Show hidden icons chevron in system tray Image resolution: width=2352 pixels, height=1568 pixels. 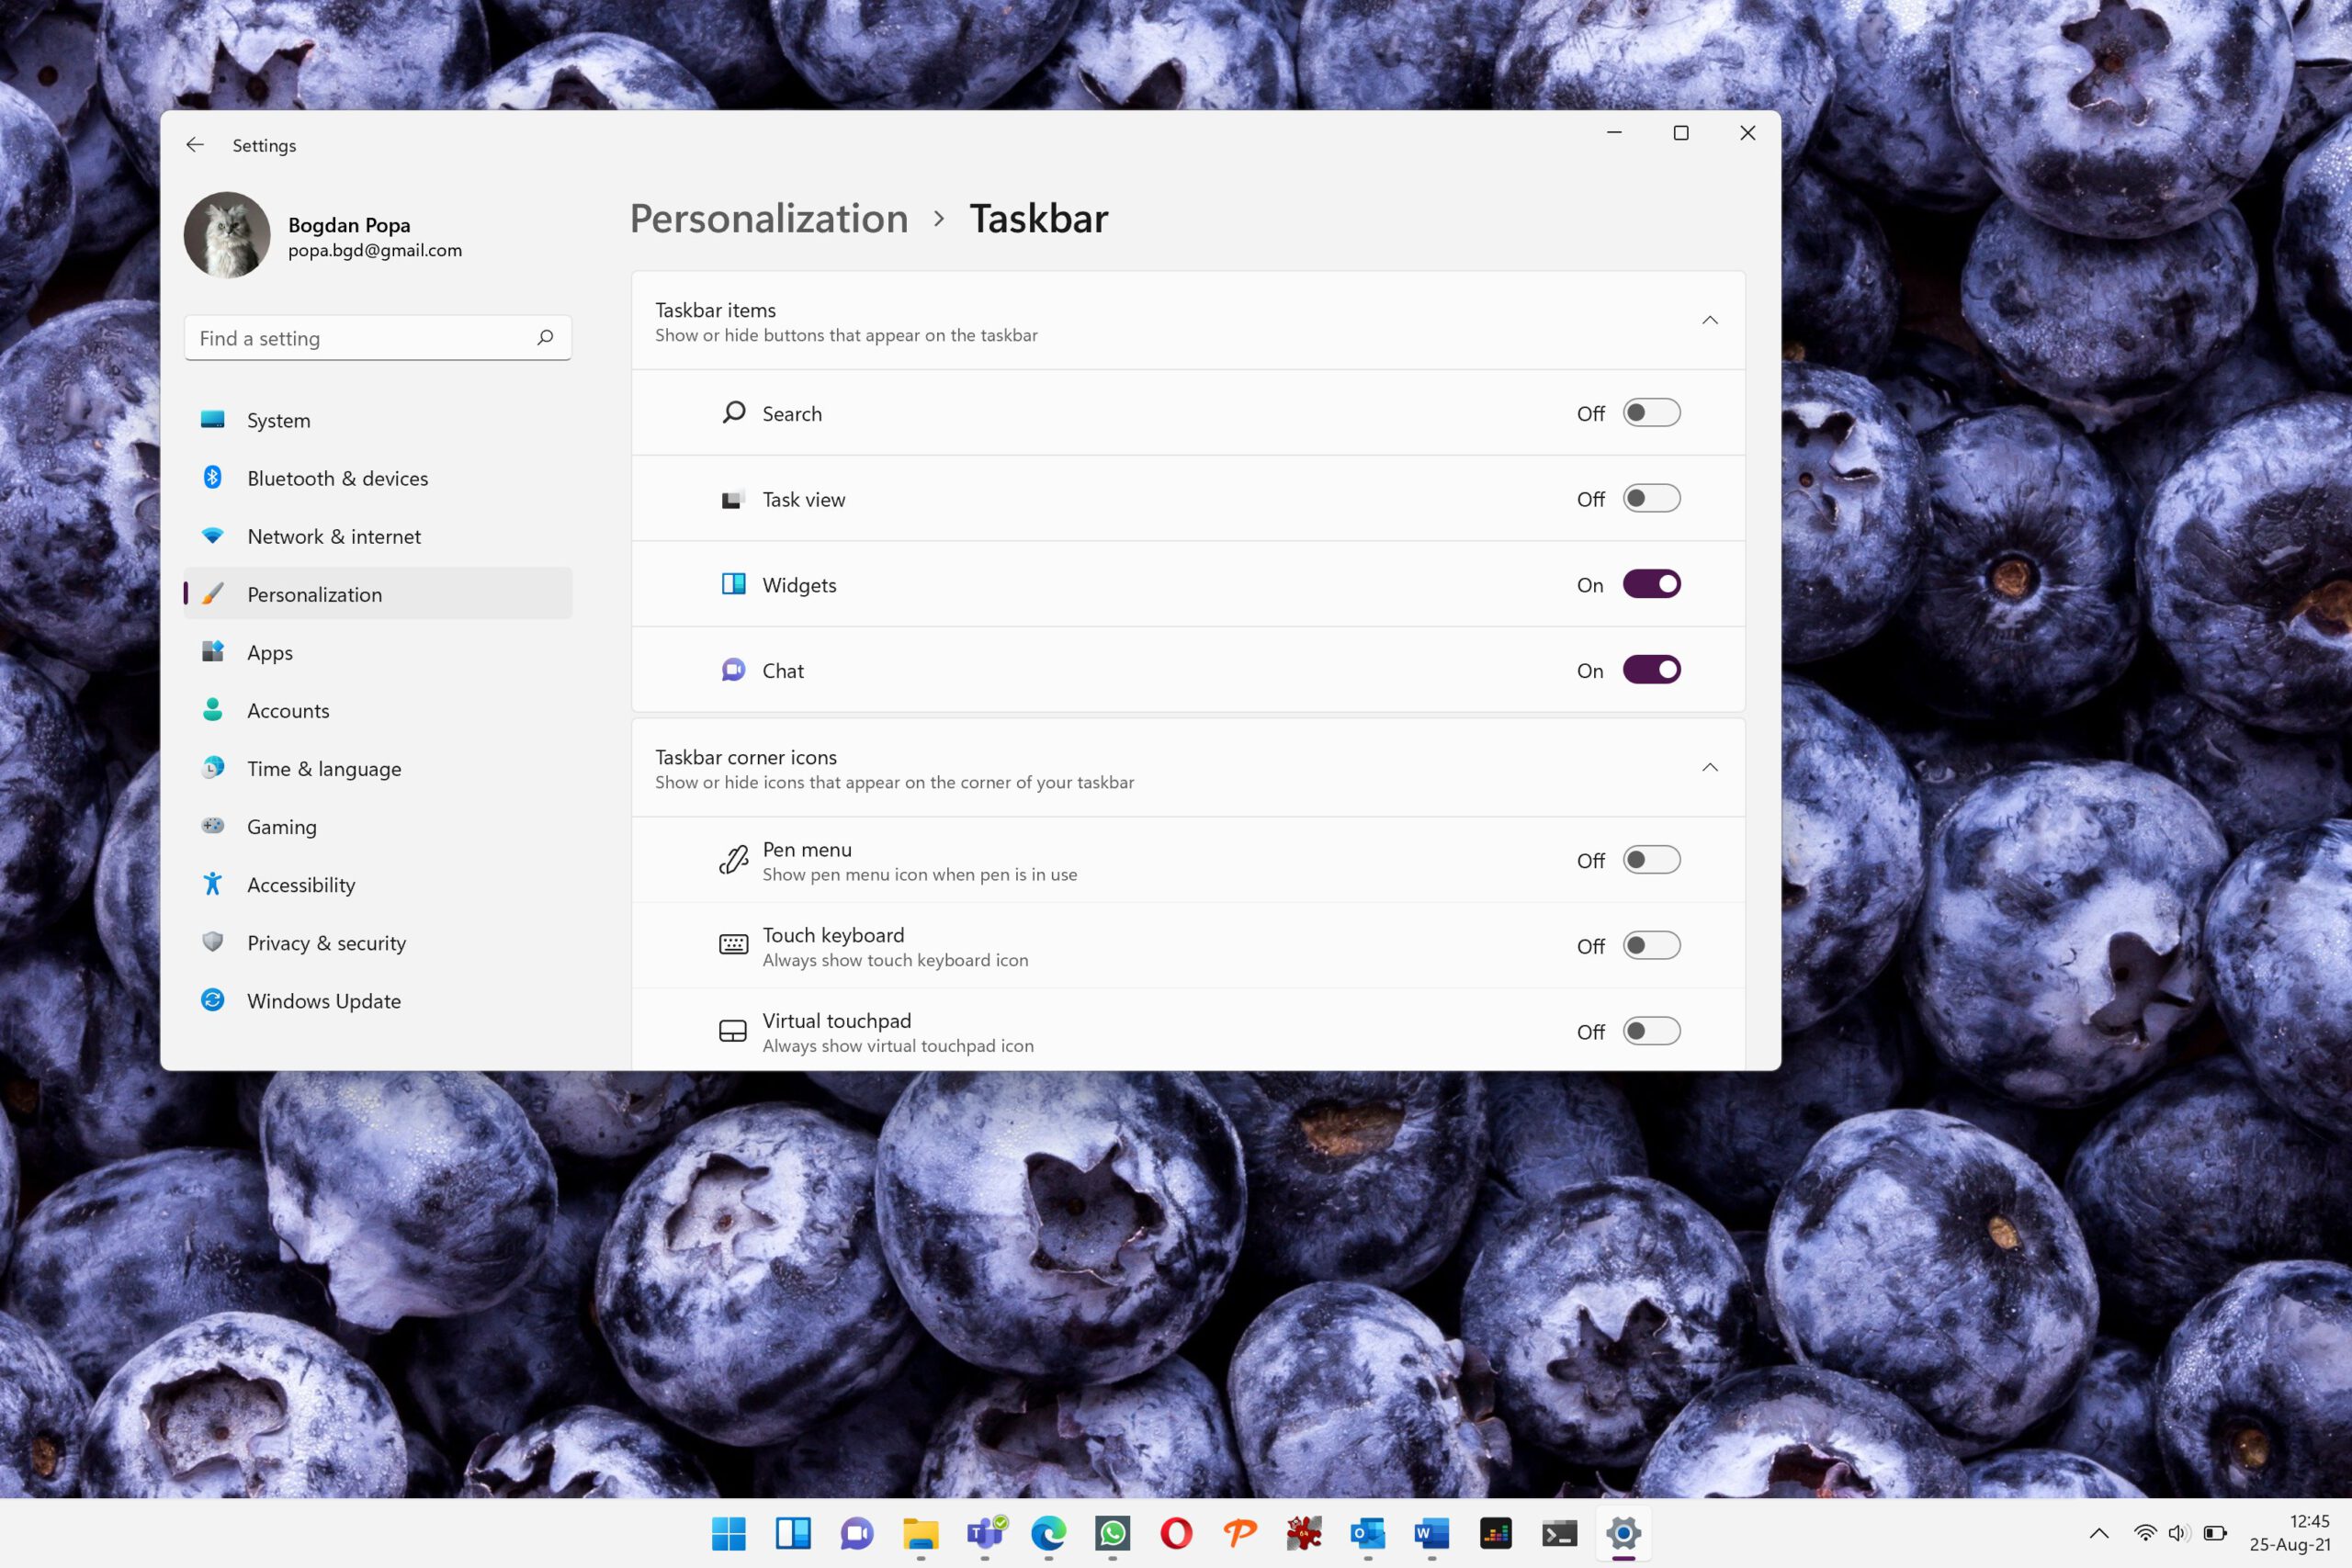2099,1533
